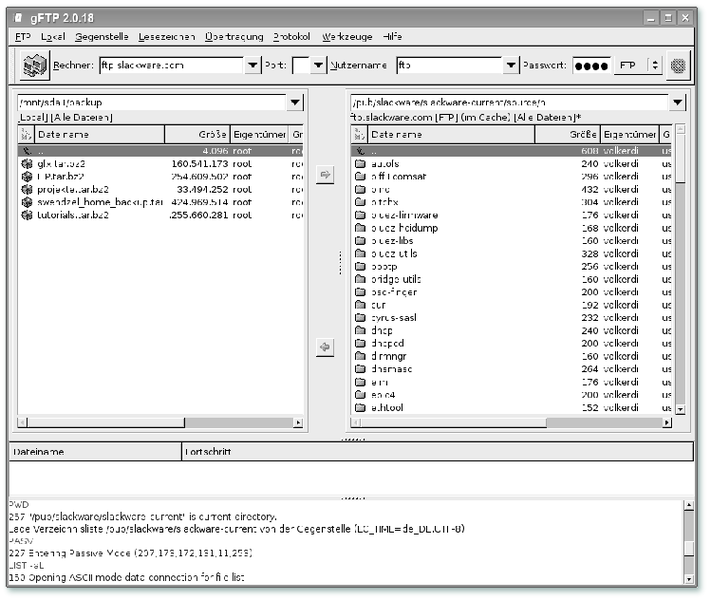This screenshot has width=711, height=600.
Task: Click the sort icon in remote list header
Action: click(360, 134)
